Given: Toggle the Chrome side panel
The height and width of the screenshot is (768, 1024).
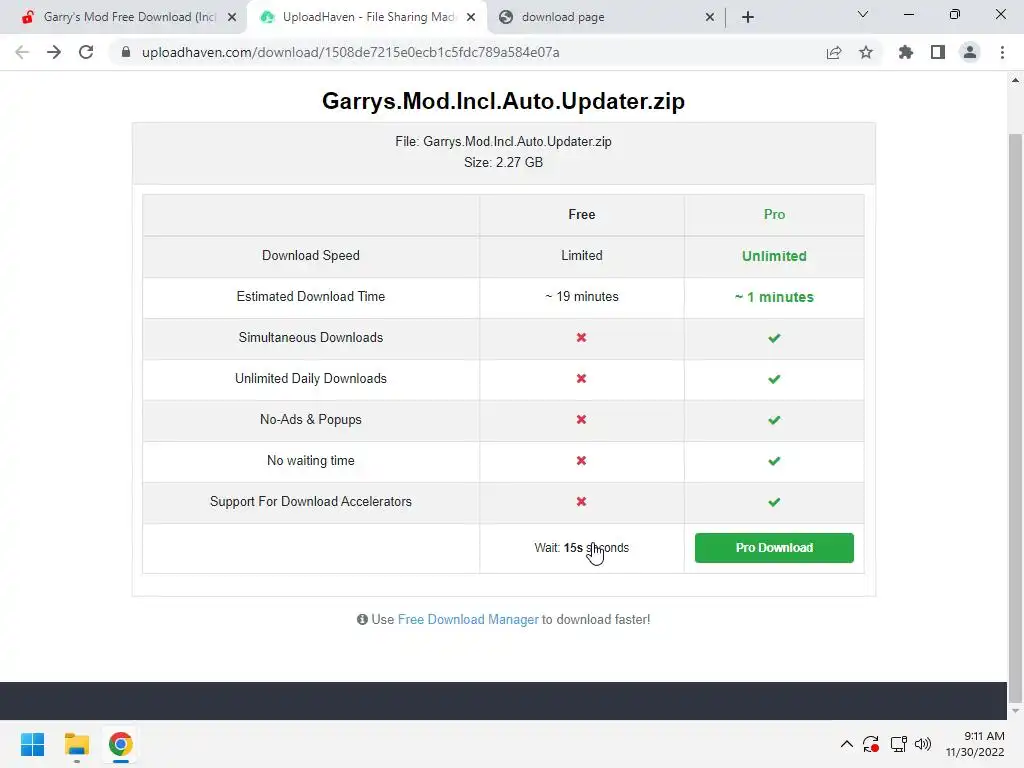Looking at the screenshot, I should (938, 52).
